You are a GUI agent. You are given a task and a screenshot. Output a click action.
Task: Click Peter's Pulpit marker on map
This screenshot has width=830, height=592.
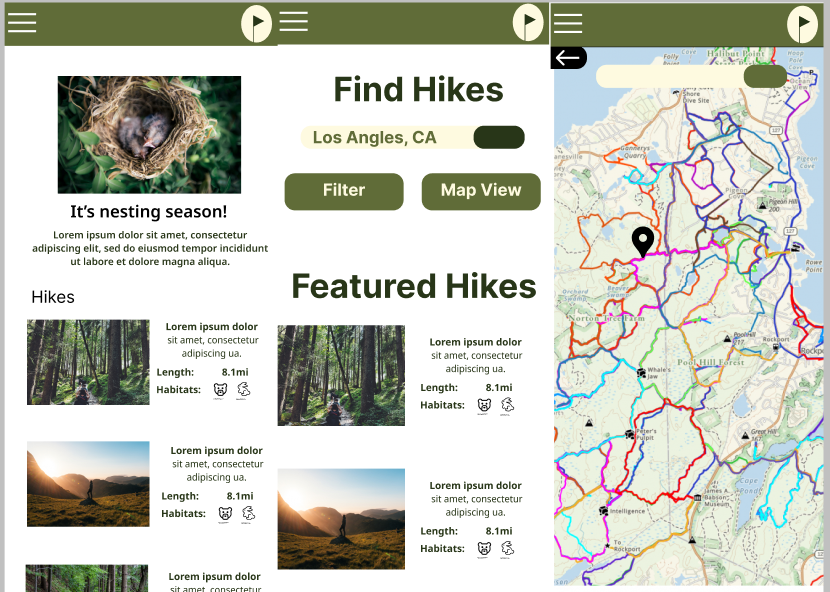tap(629, 434)
